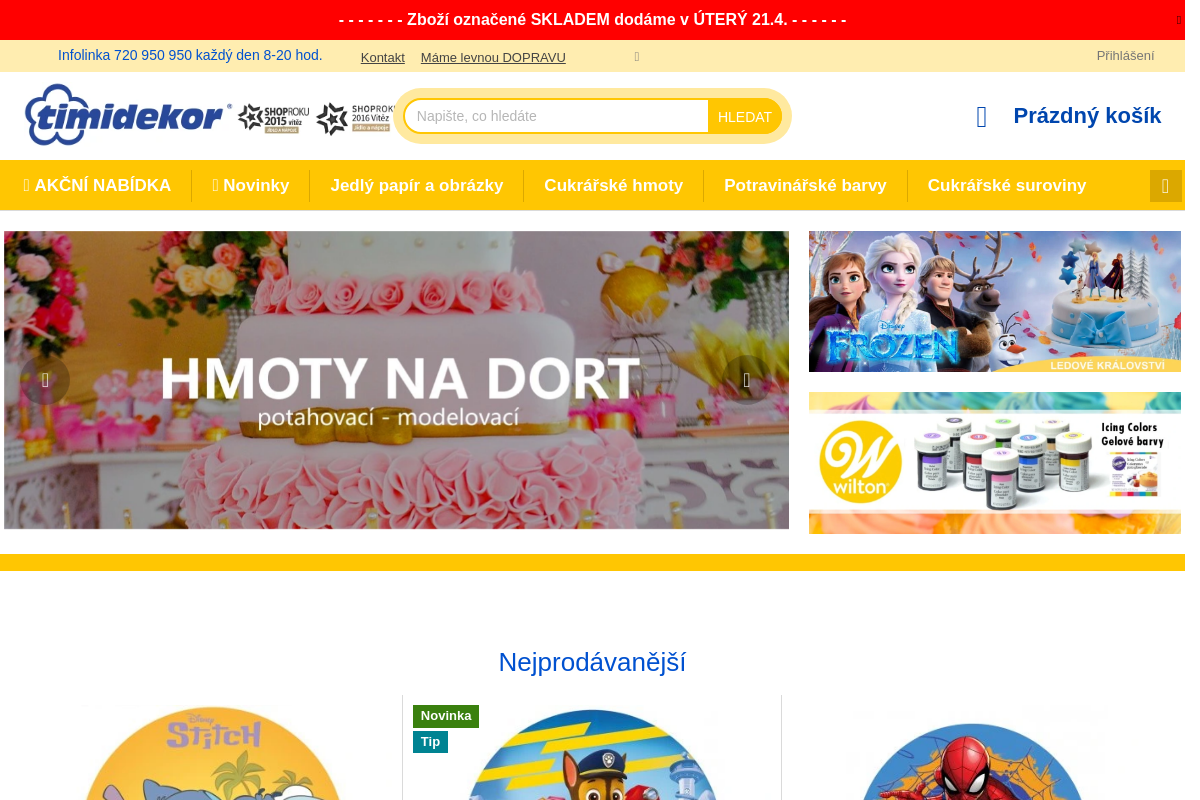This screenshot has width=1200, height=800.
Task: Focus the search field Napište, co hledáte
Action: coord(557,116)
